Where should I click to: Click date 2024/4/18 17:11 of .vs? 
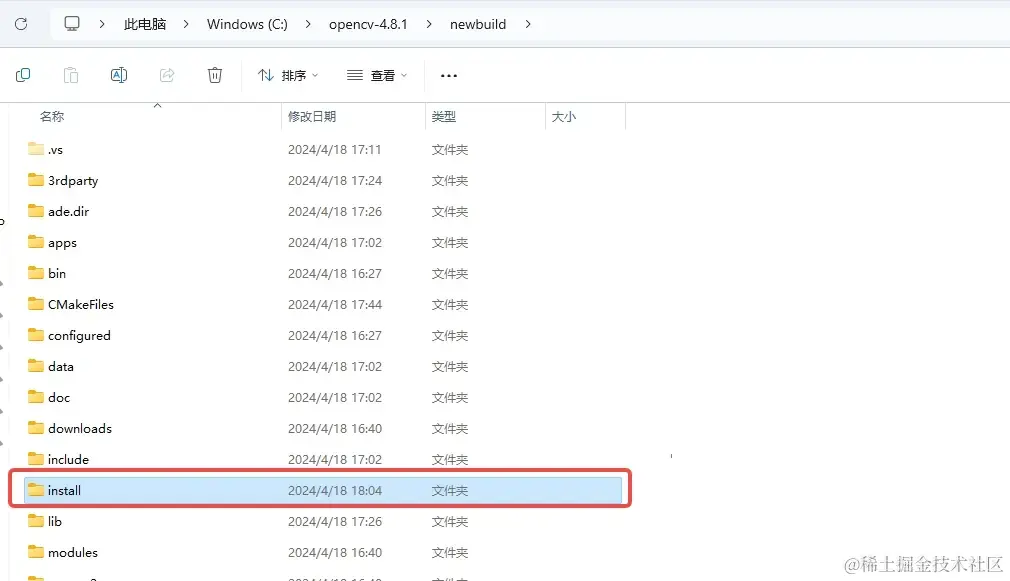pyautogui.click(x=334, y=149)
